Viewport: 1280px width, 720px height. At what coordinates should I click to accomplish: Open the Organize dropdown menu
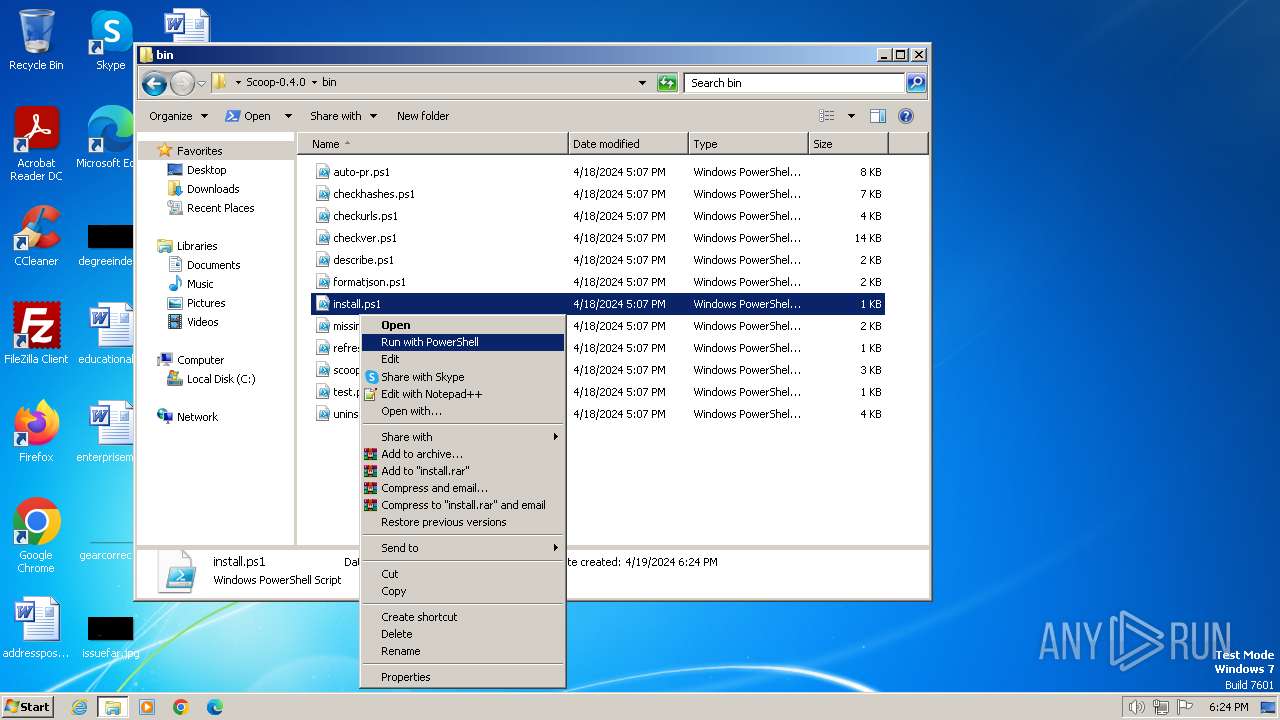pos(178,116)
